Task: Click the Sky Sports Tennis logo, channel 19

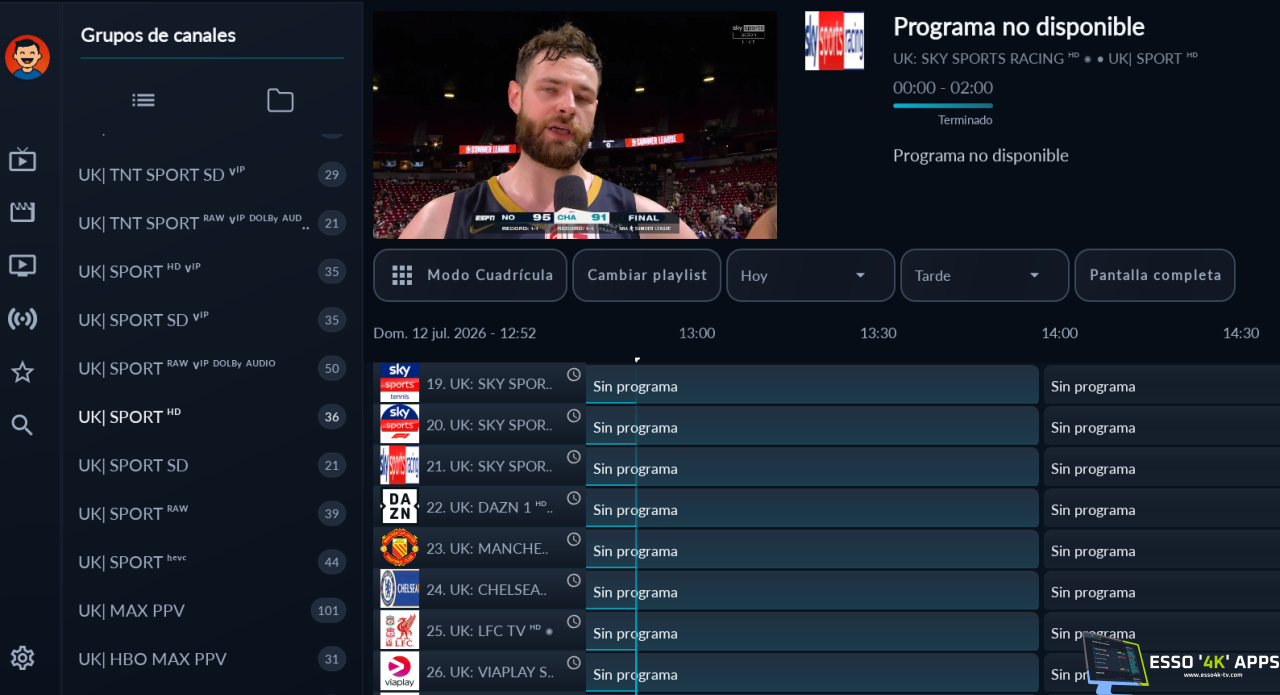Action: pos(399,384)
